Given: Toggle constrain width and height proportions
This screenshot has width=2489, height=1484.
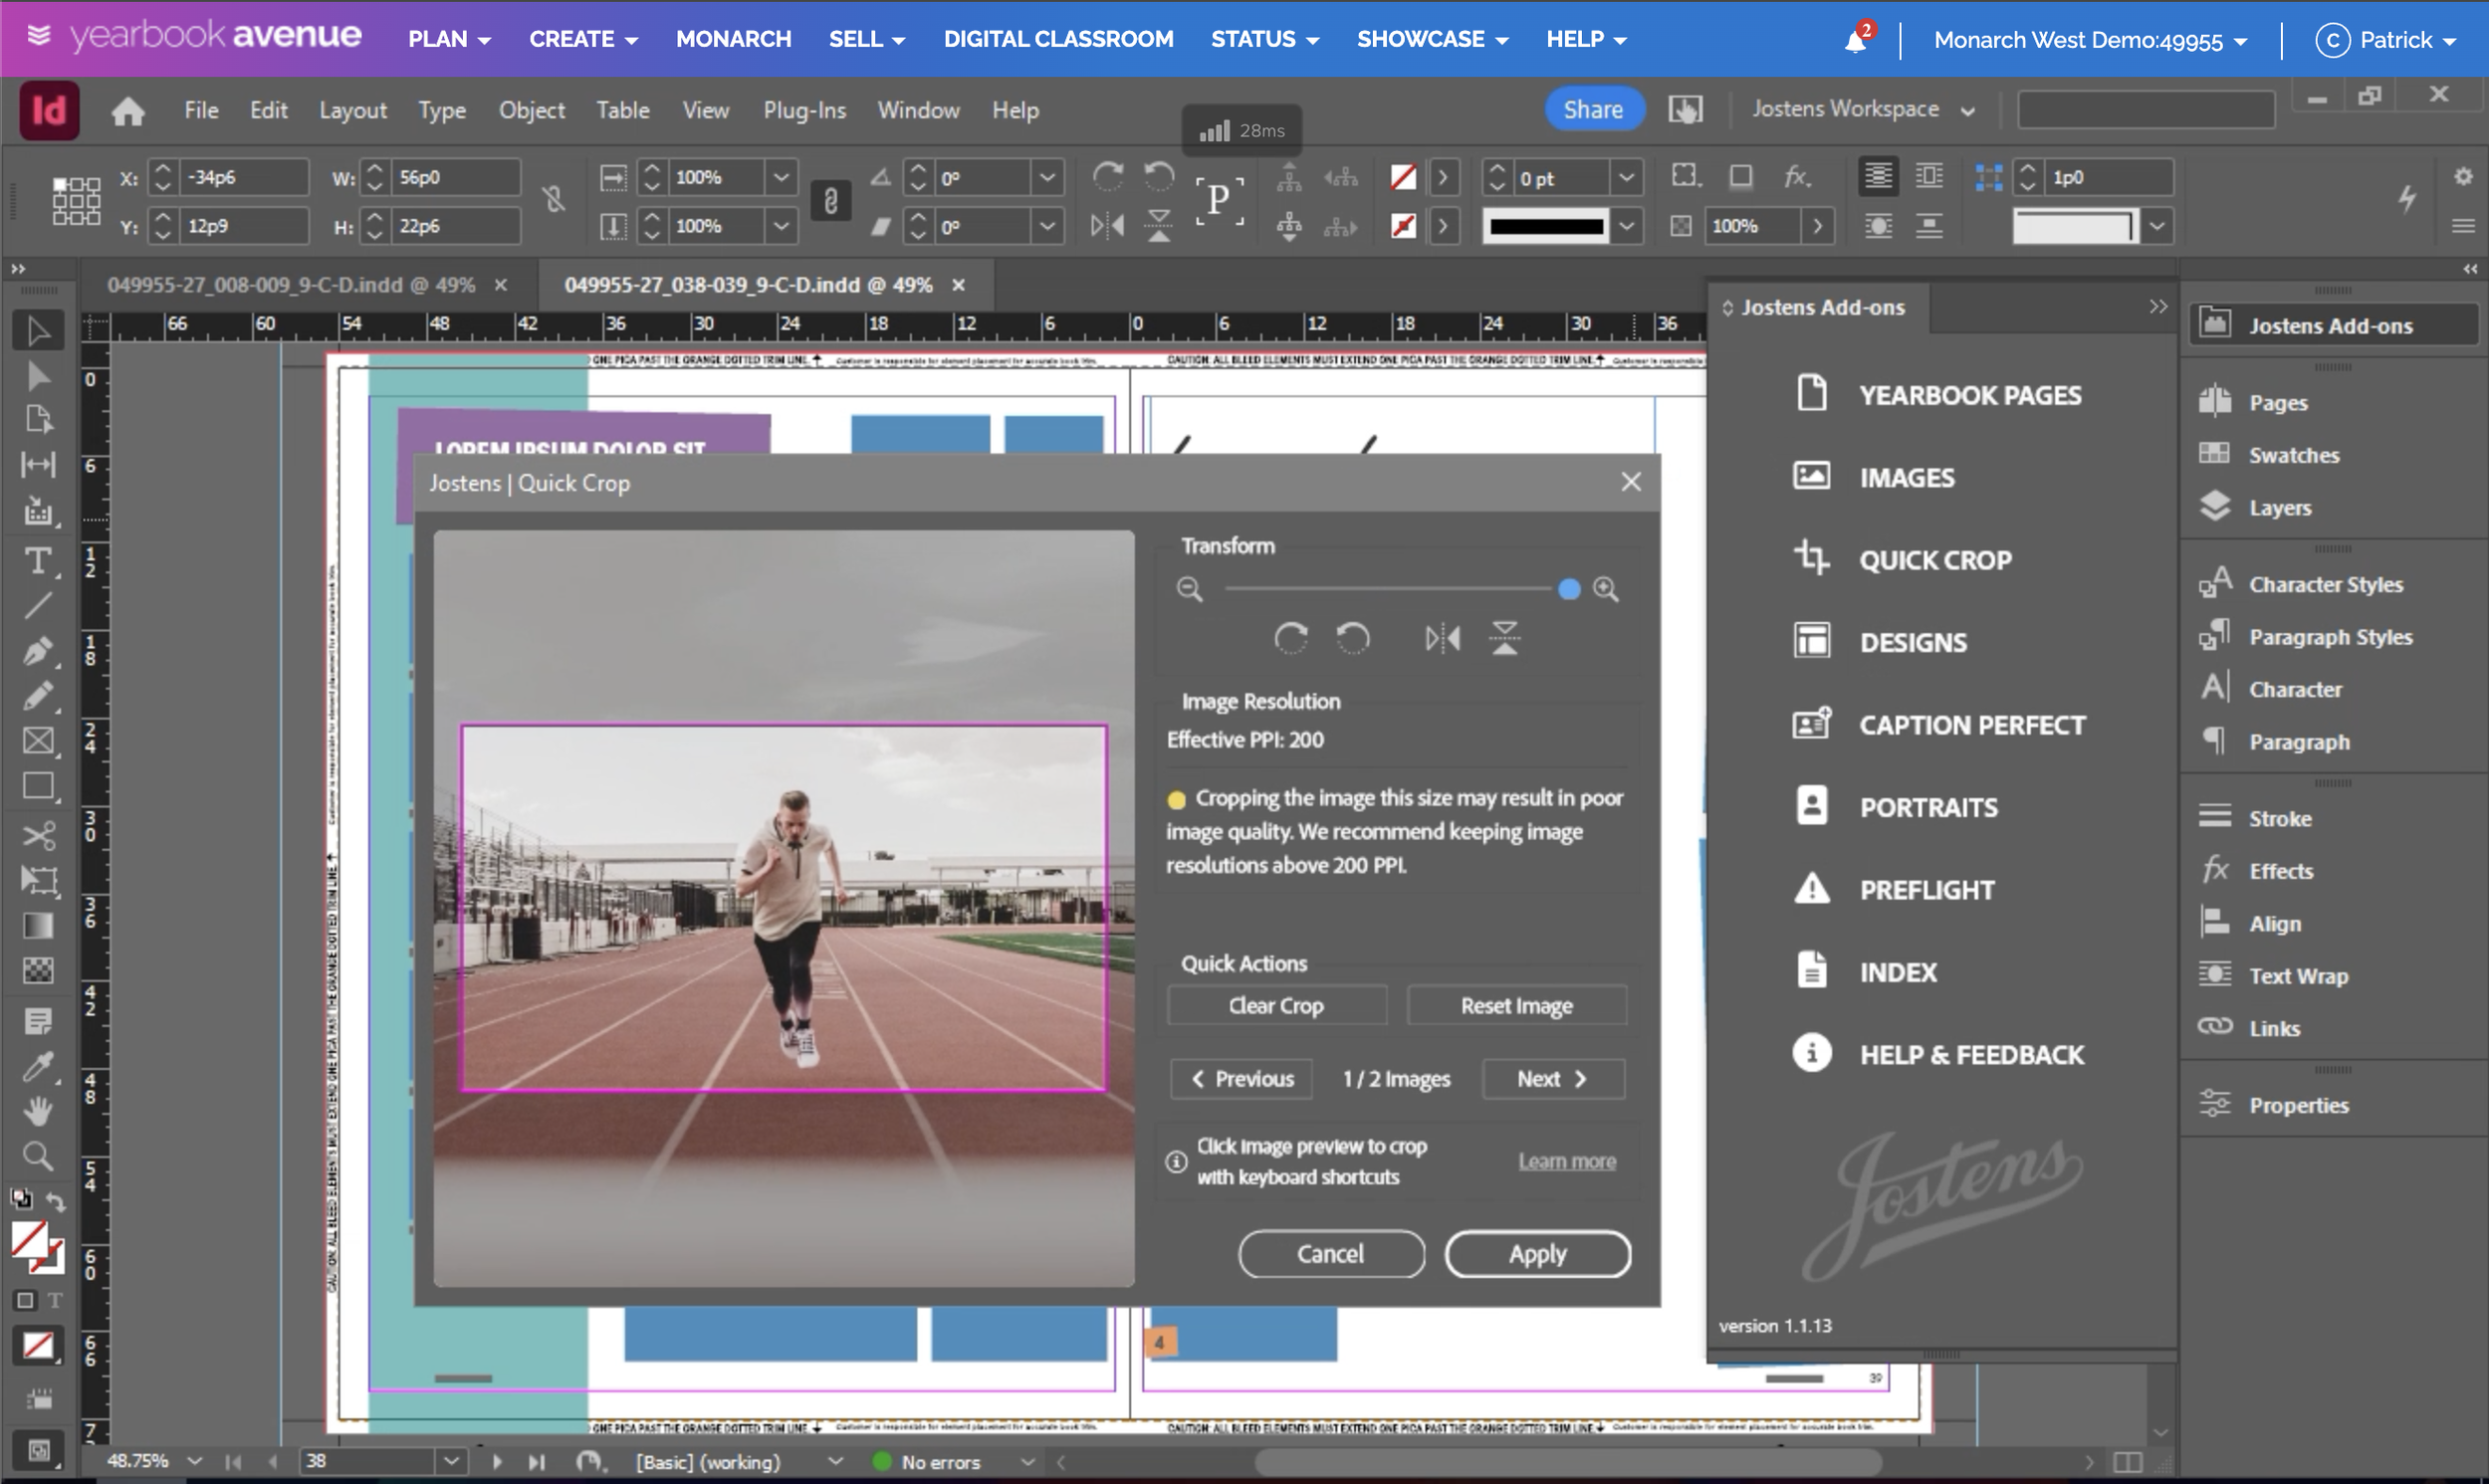Looking at the screenshot, I should (x=555, y=200).
